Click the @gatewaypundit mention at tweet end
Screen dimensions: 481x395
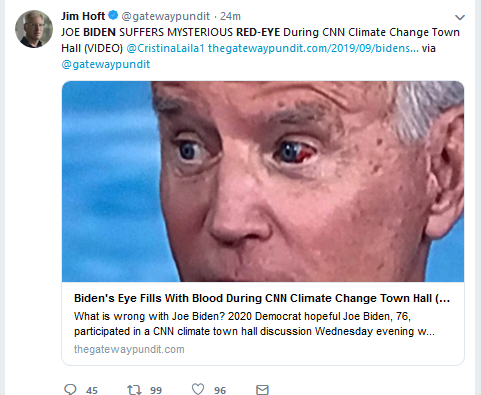tap(106, 64)
